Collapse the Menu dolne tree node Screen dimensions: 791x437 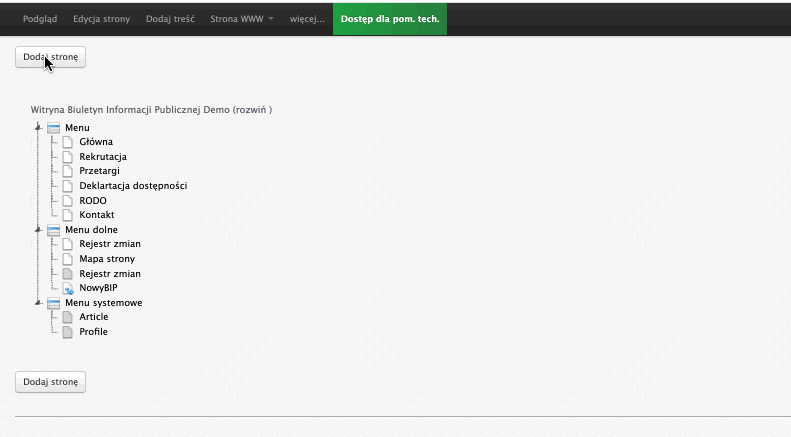(38, 230)
